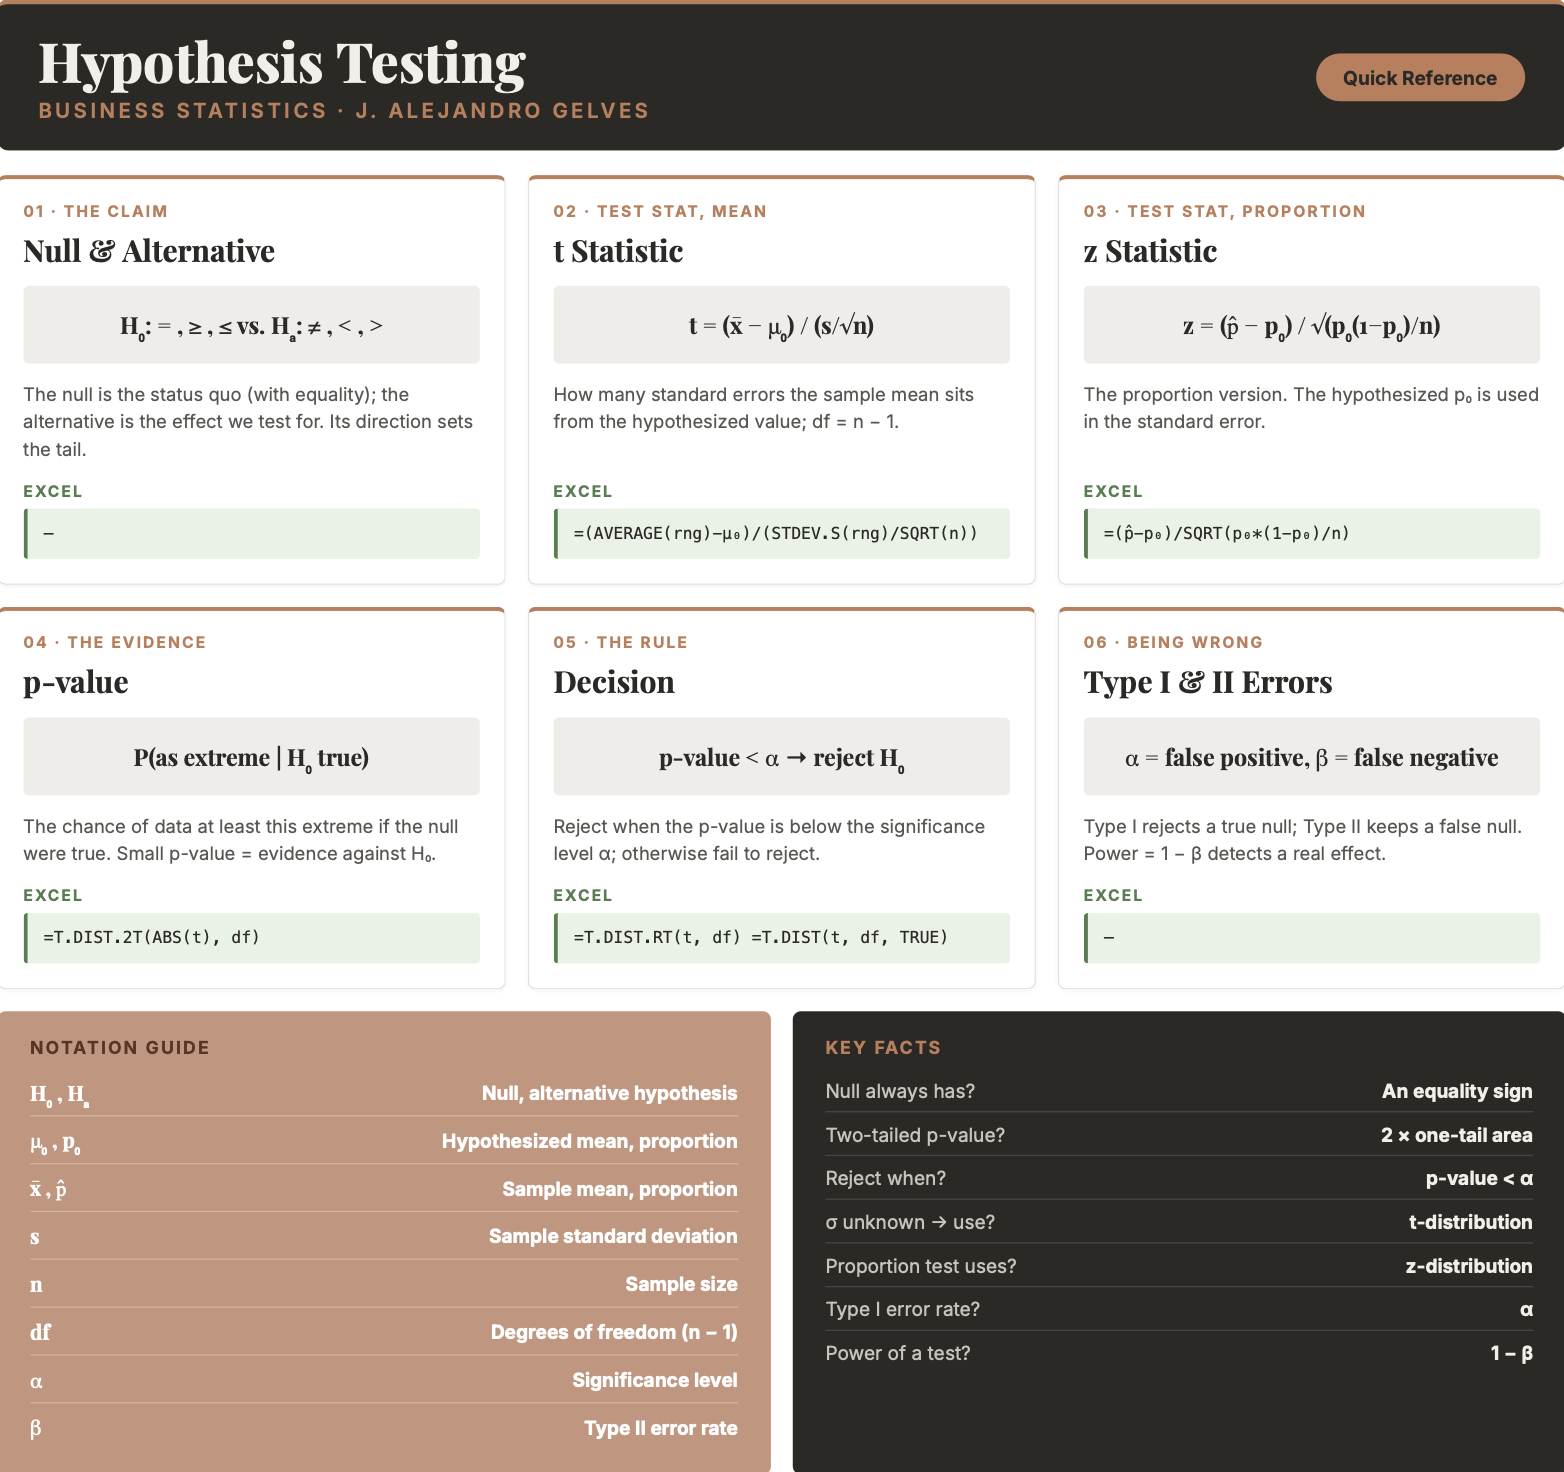The width and height of the screenshot is (1564, 1472).
Task: Select the Power of a test fact row
Action: (x=1179, y=1353)
